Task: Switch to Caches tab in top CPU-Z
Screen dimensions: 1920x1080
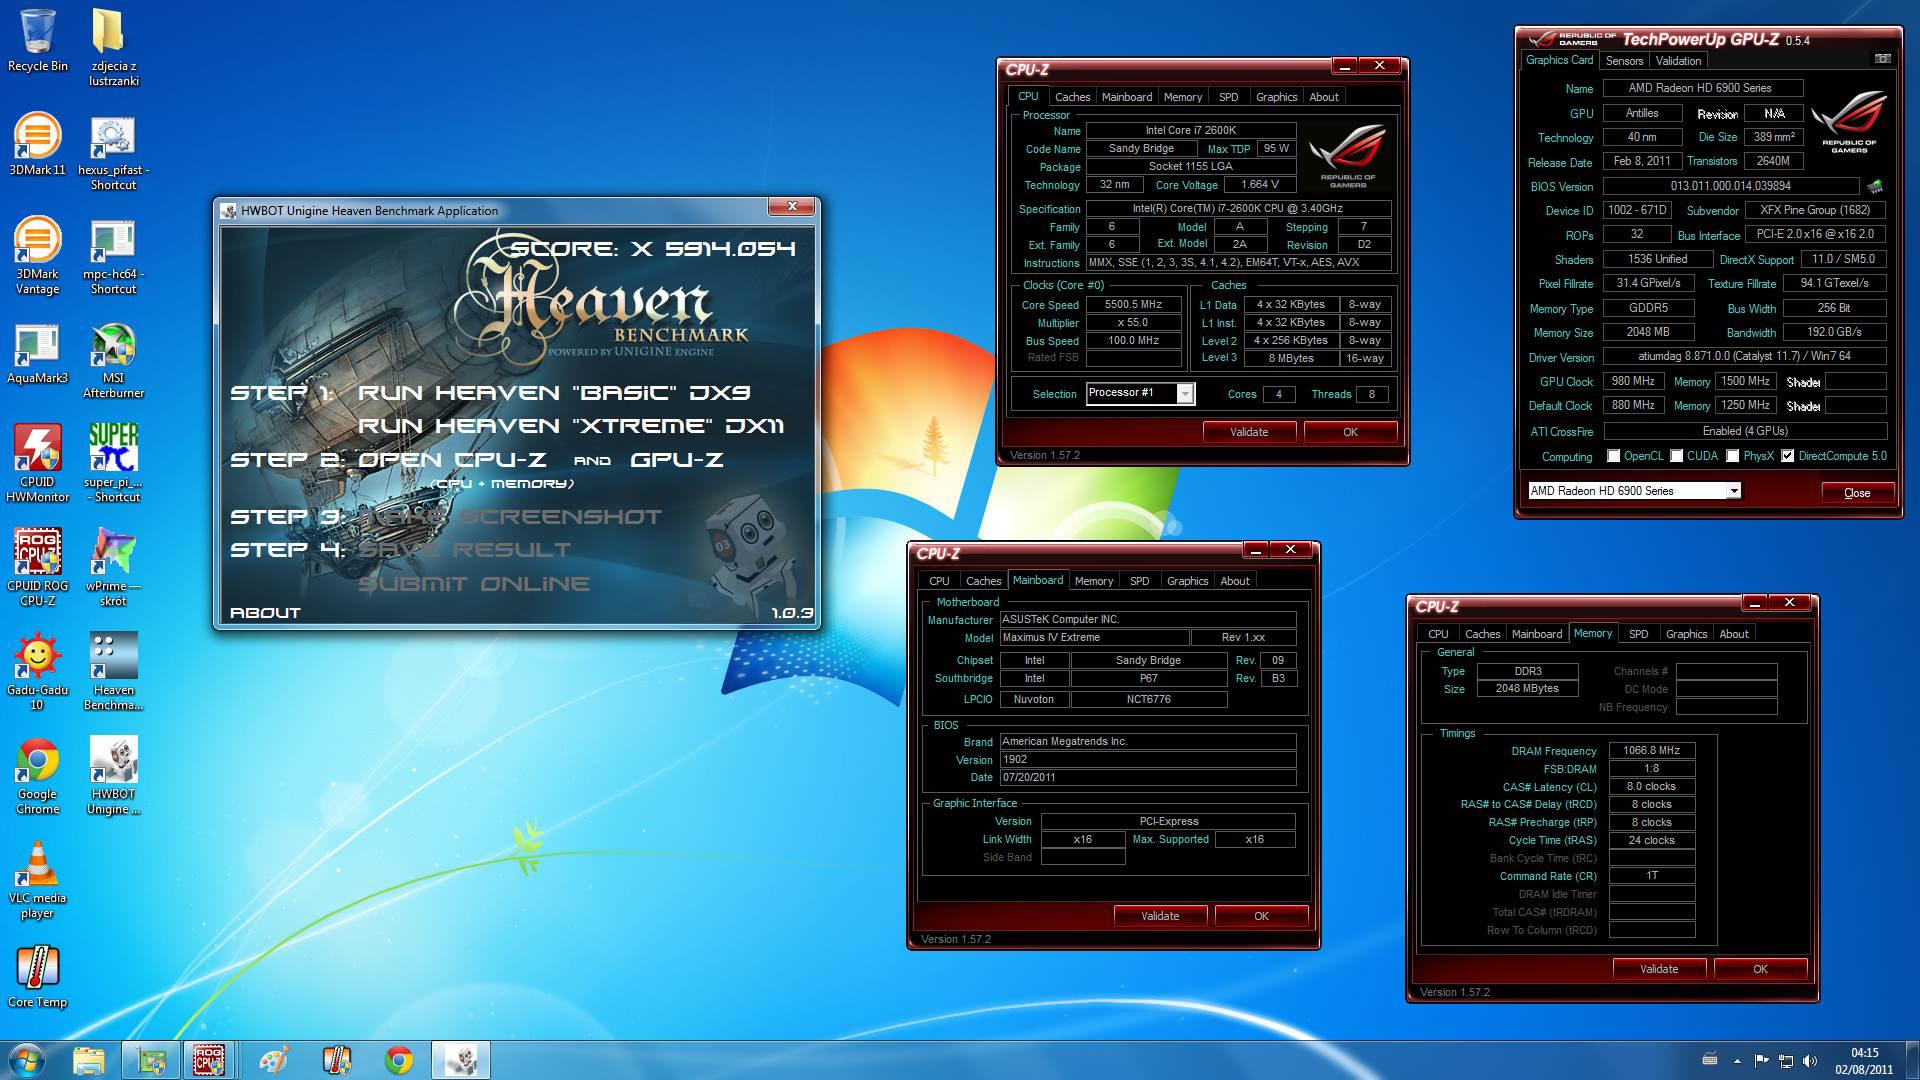Action: (x=1072, y=97)
